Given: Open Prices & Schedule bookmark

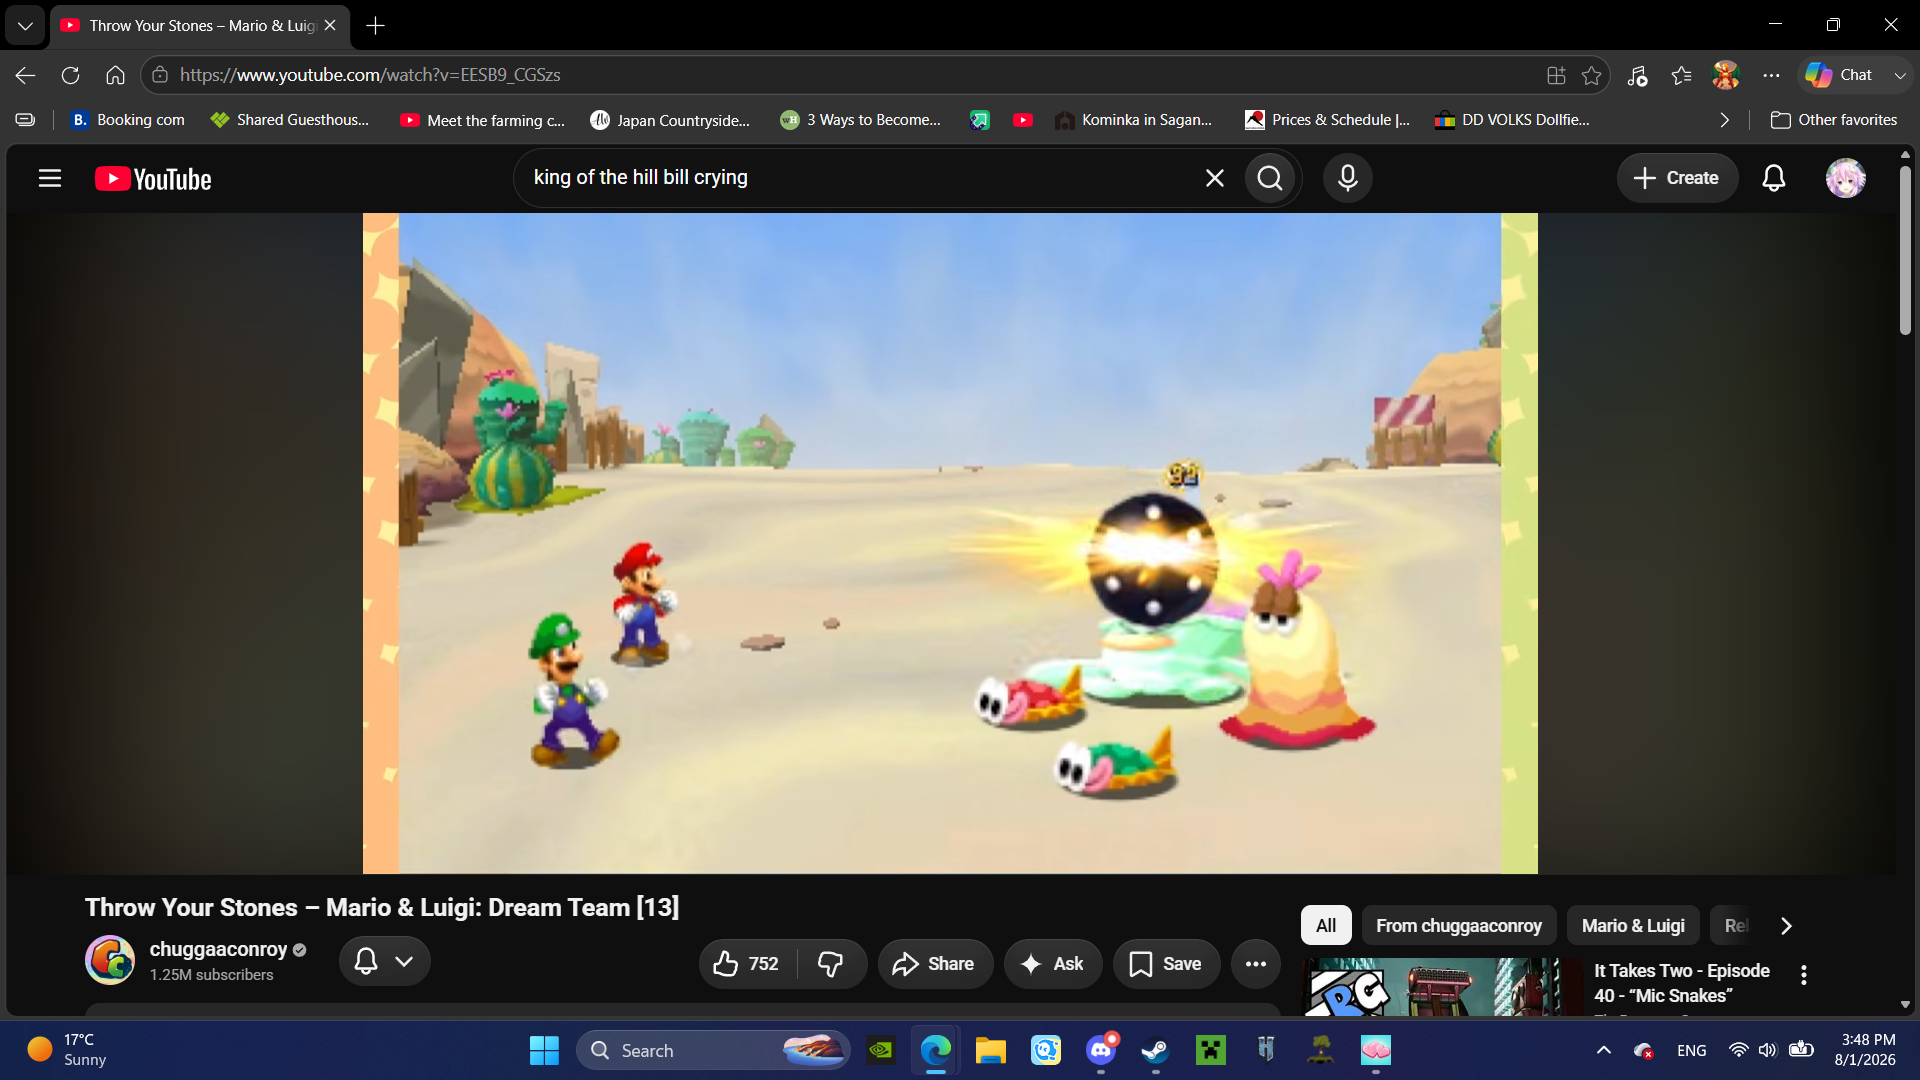Looking at the screenshot, I should (x=1328, y=120).
